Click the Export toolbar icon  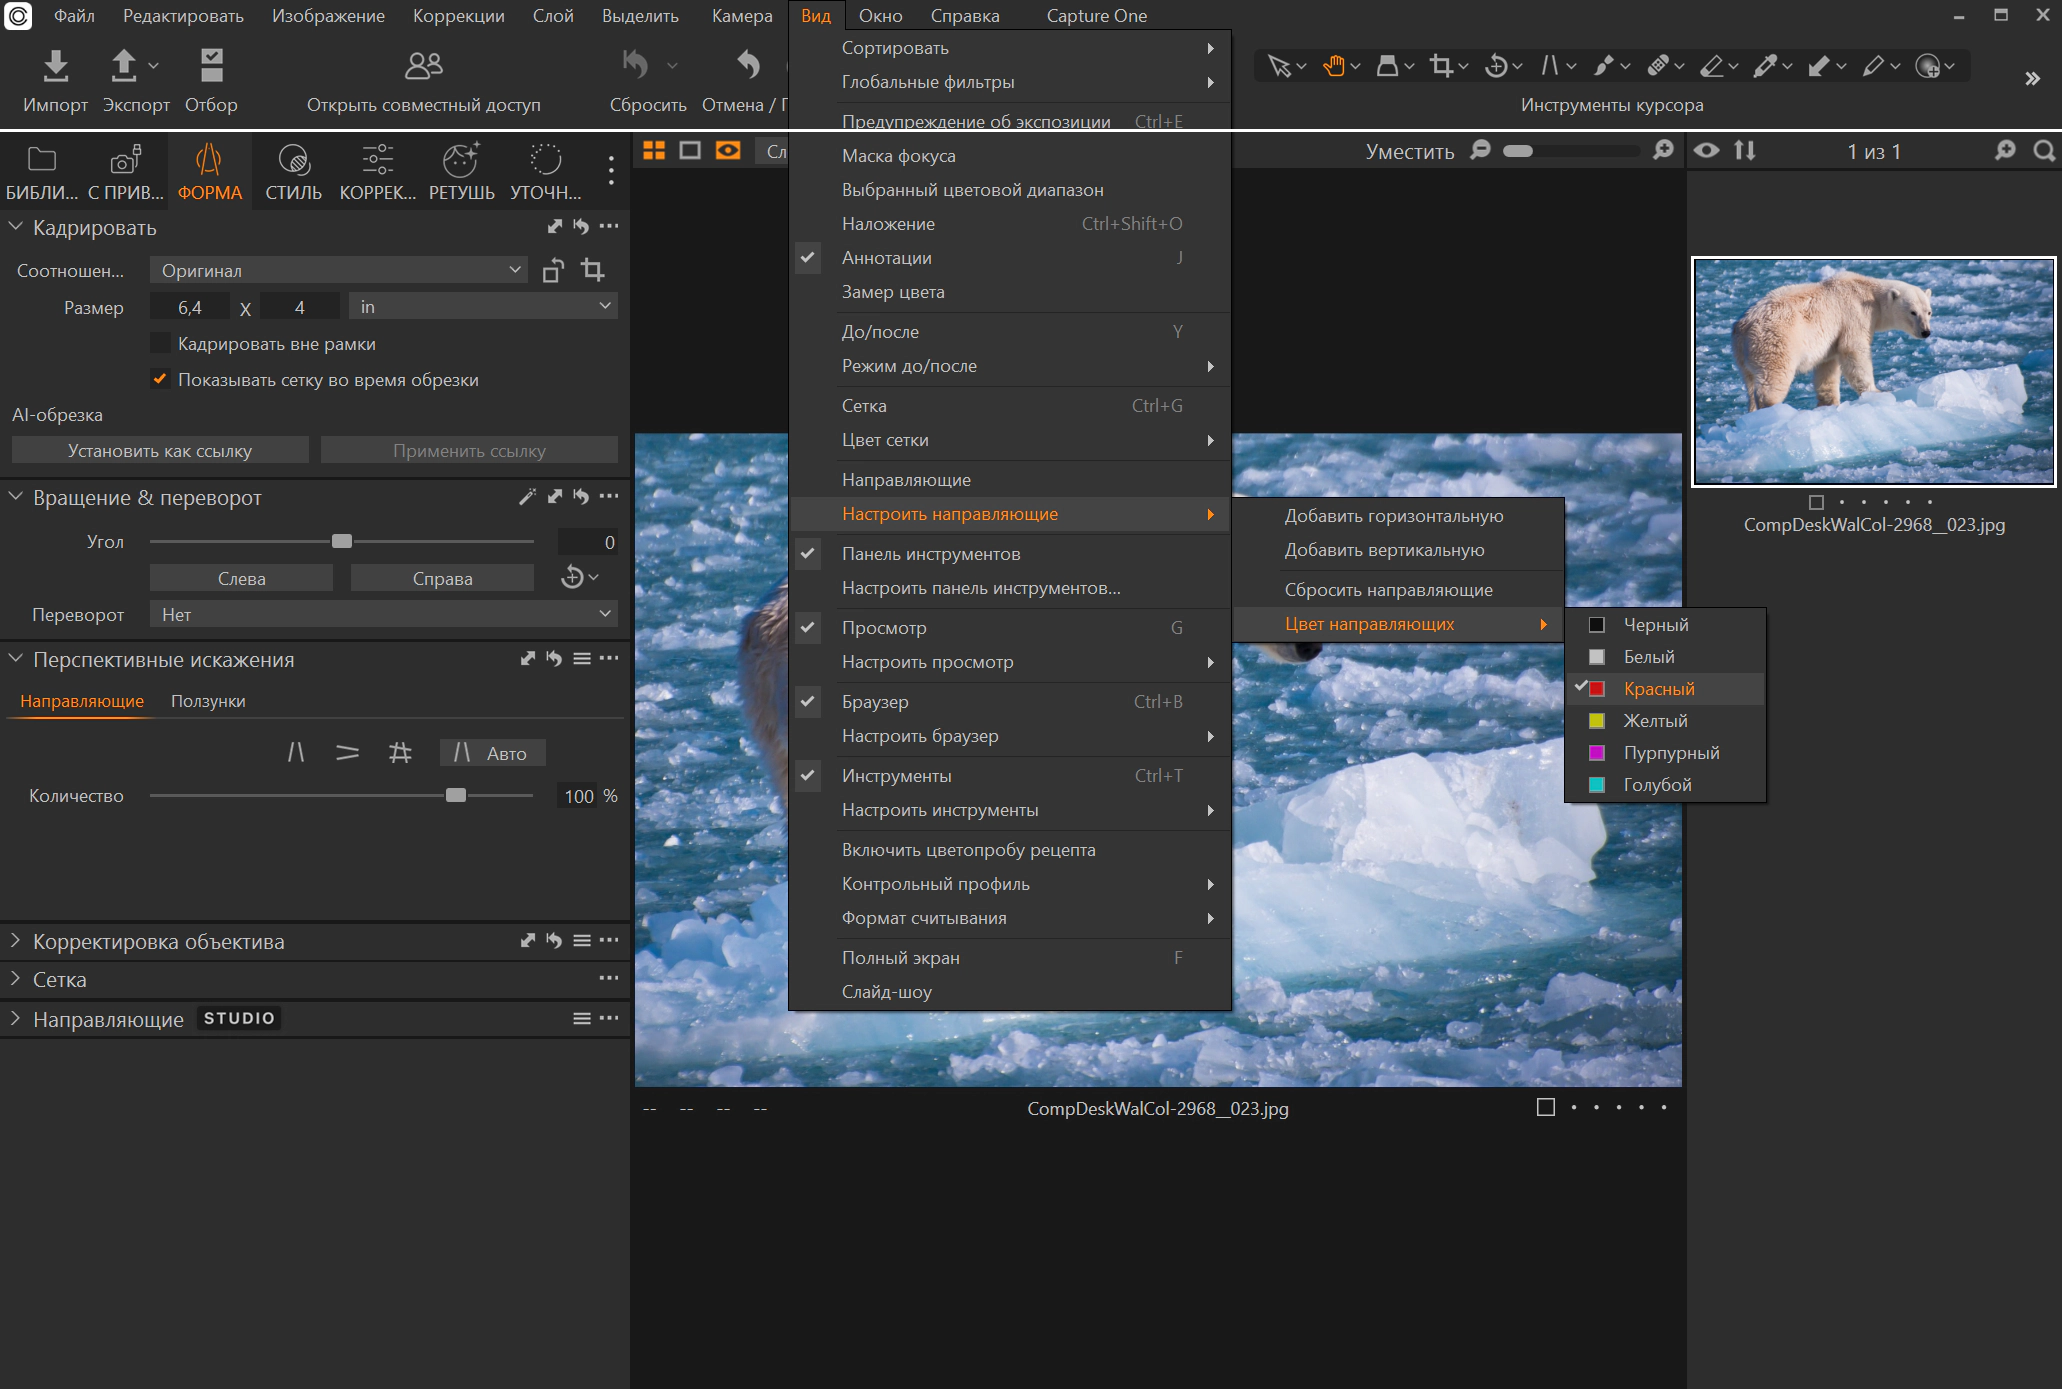pos(124,67)
